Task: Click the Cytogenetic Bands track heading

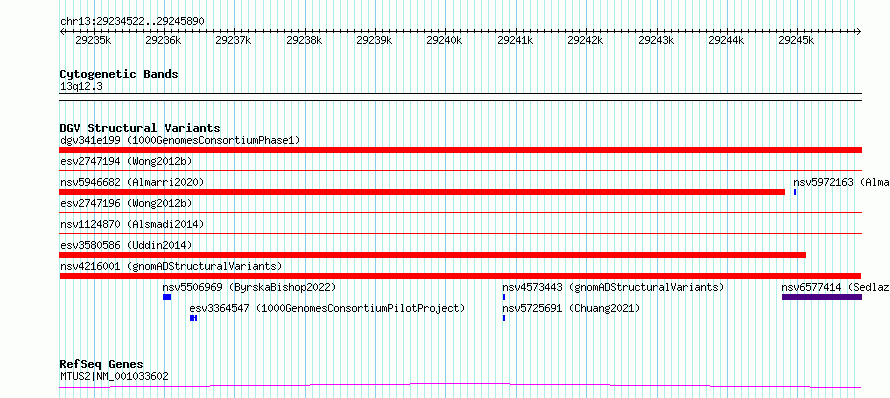Action: click(x=119, y=74)
